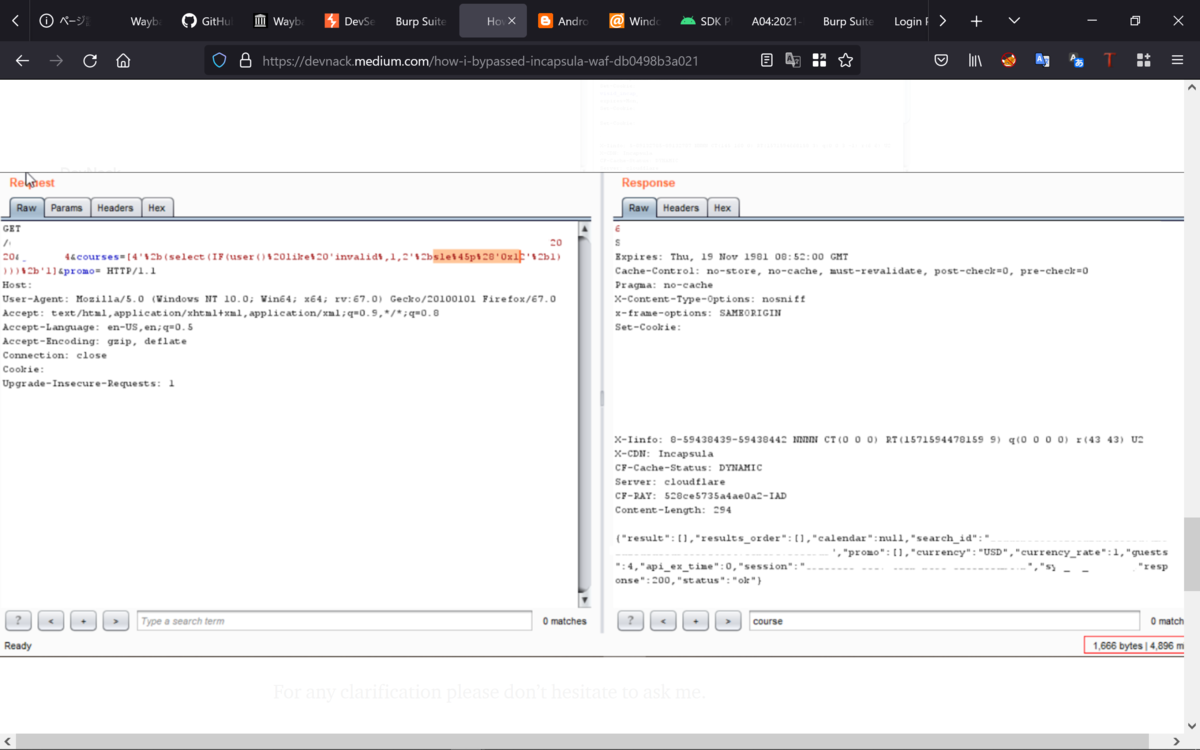Reload the current page
The height and width of the screenshot is (750, 1200).
click(90, 61)
